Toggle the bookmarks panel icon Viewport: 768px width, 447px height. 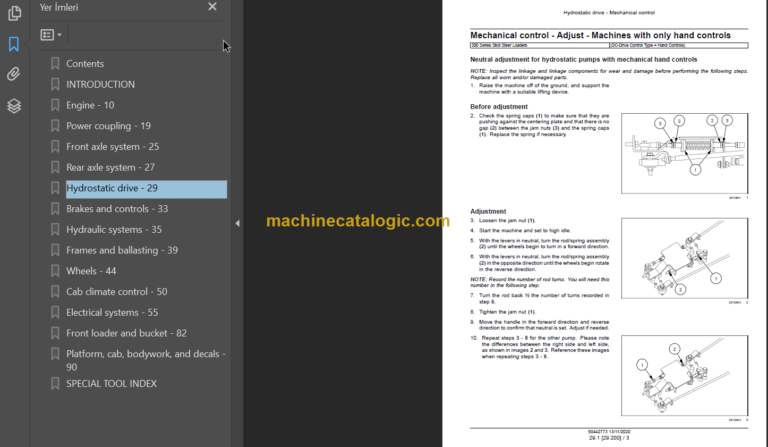[14, 44]
